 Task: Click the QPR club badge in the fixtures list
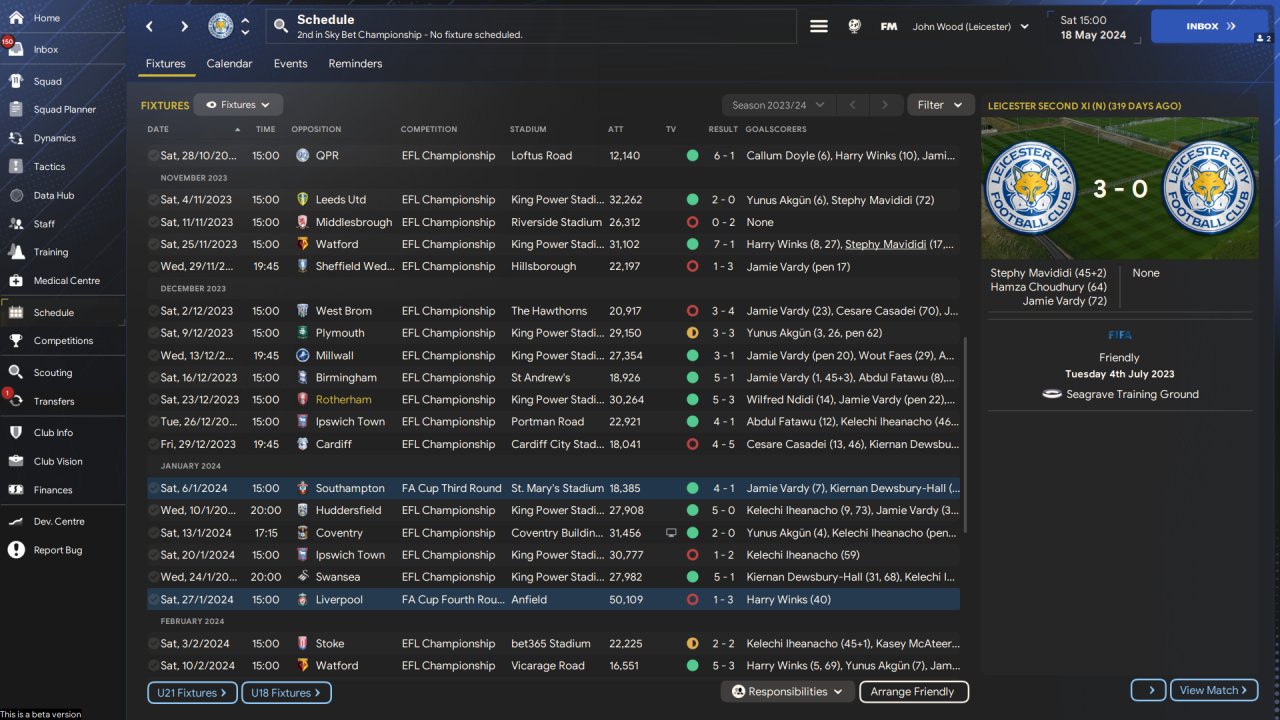coord(303,156)
